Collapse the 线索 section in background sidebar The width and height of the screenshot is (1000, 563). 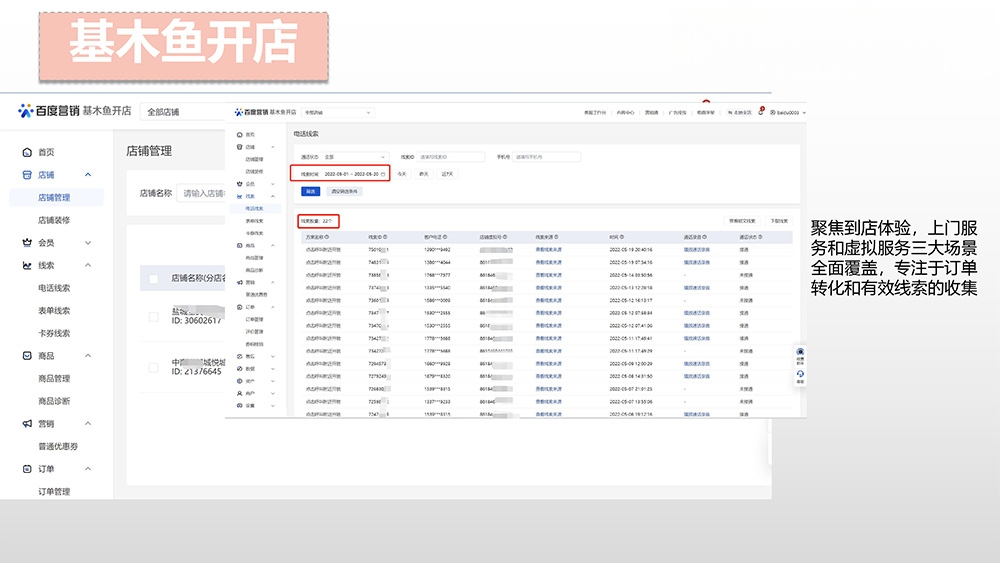point(88,265)
